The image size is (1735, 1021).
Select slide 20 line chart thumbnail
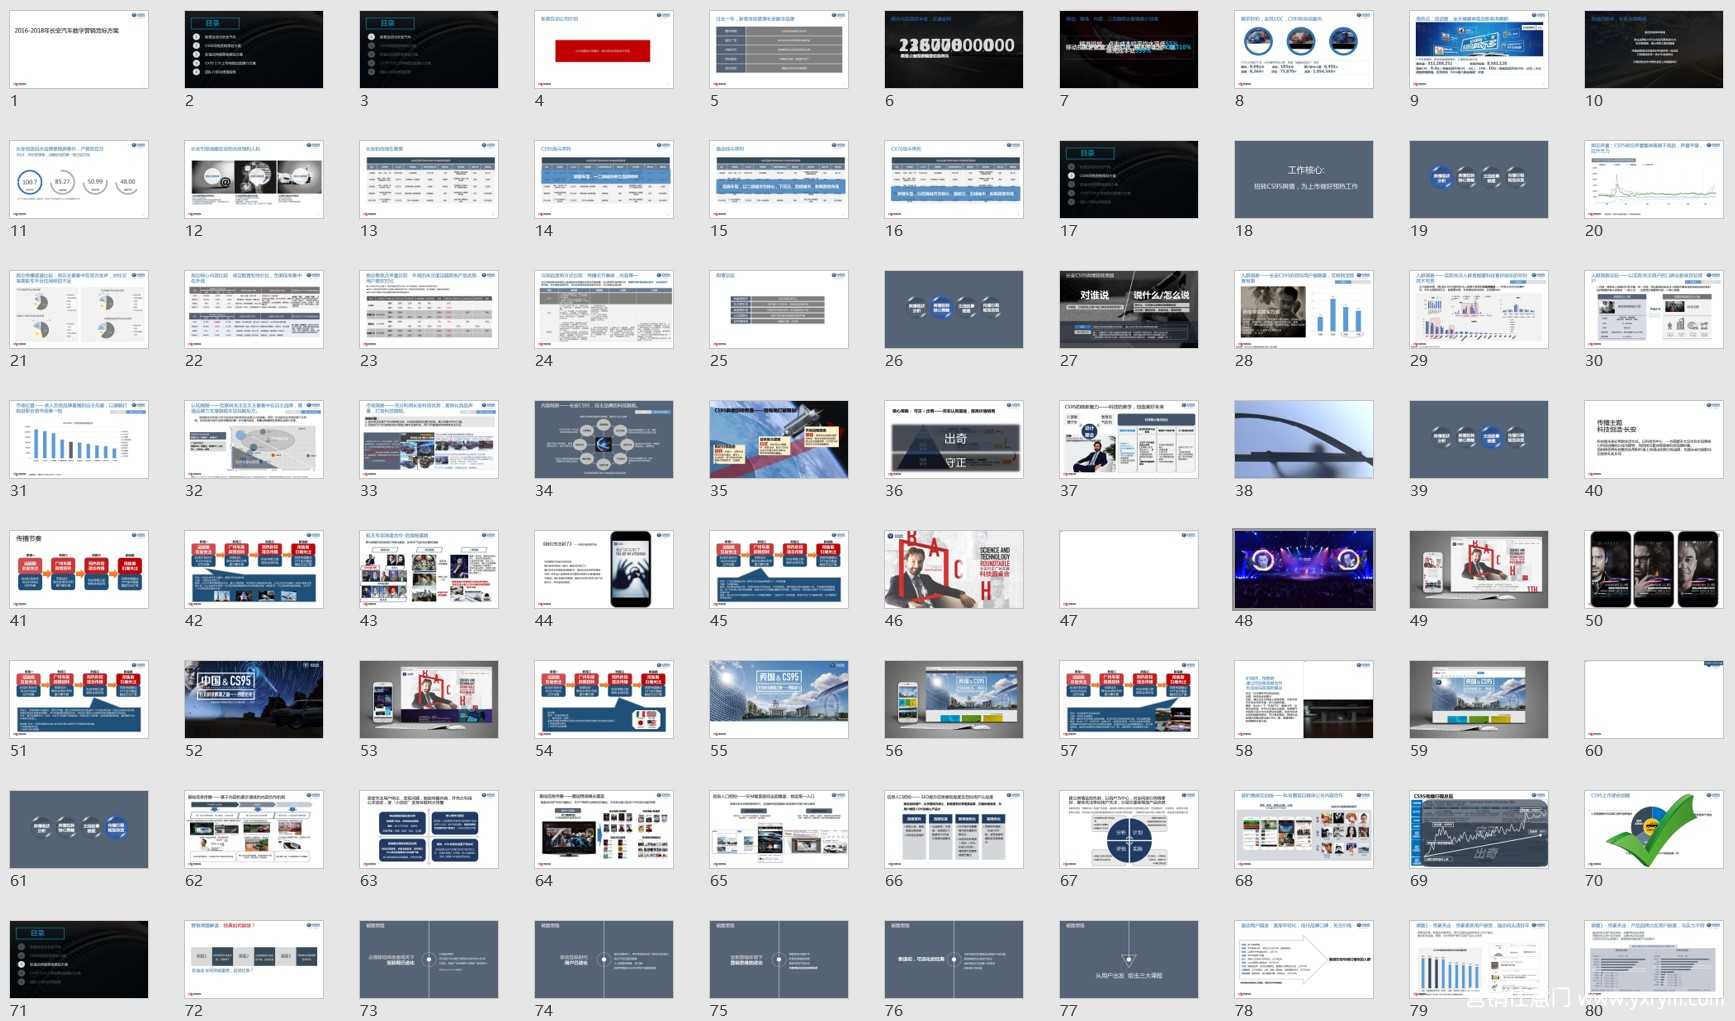pyautogui.click(x=1654, y=179)
